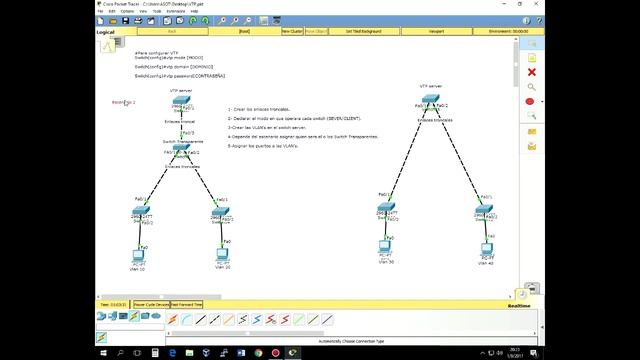Click the New Cluster button
640x360 pixels.
pyautogui.click(x=292, y=31)
